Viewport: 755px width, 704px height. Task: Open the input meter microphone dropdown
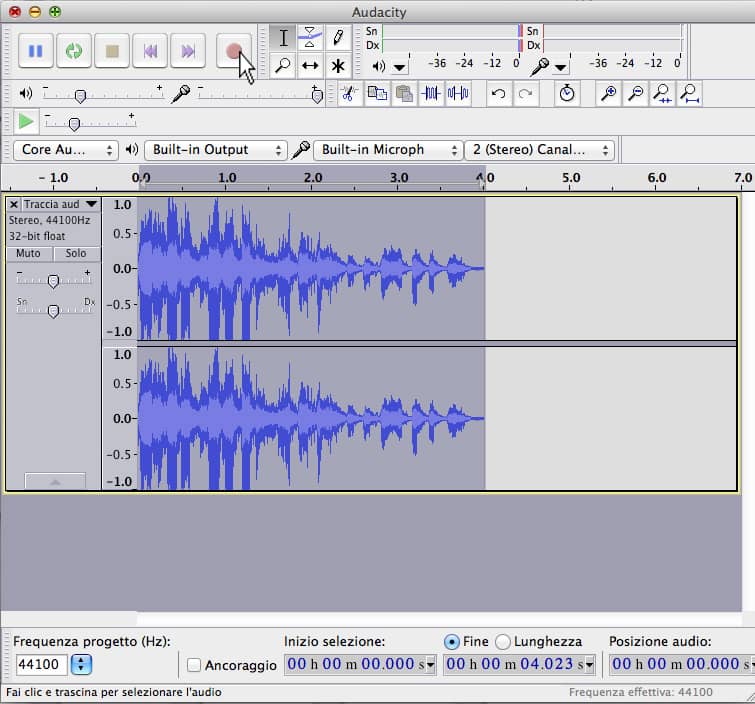coord(560,67)
